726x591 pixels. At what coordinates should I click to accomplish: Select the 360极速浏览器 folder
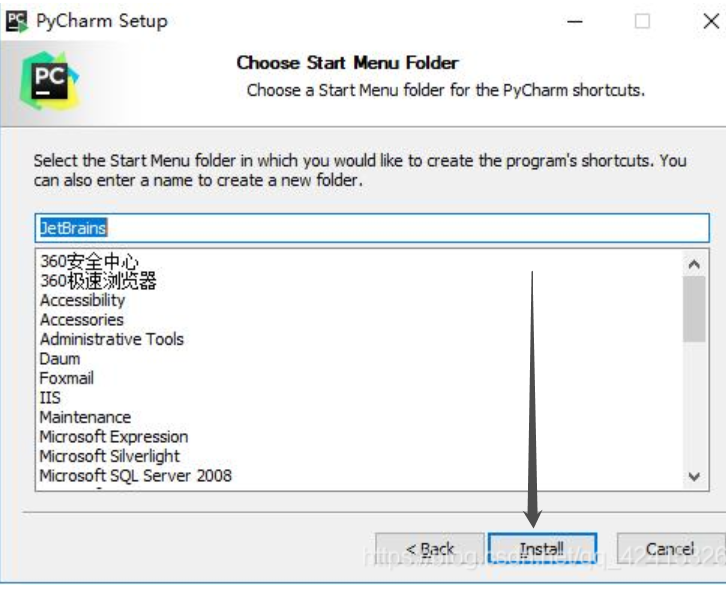(98, 281)
